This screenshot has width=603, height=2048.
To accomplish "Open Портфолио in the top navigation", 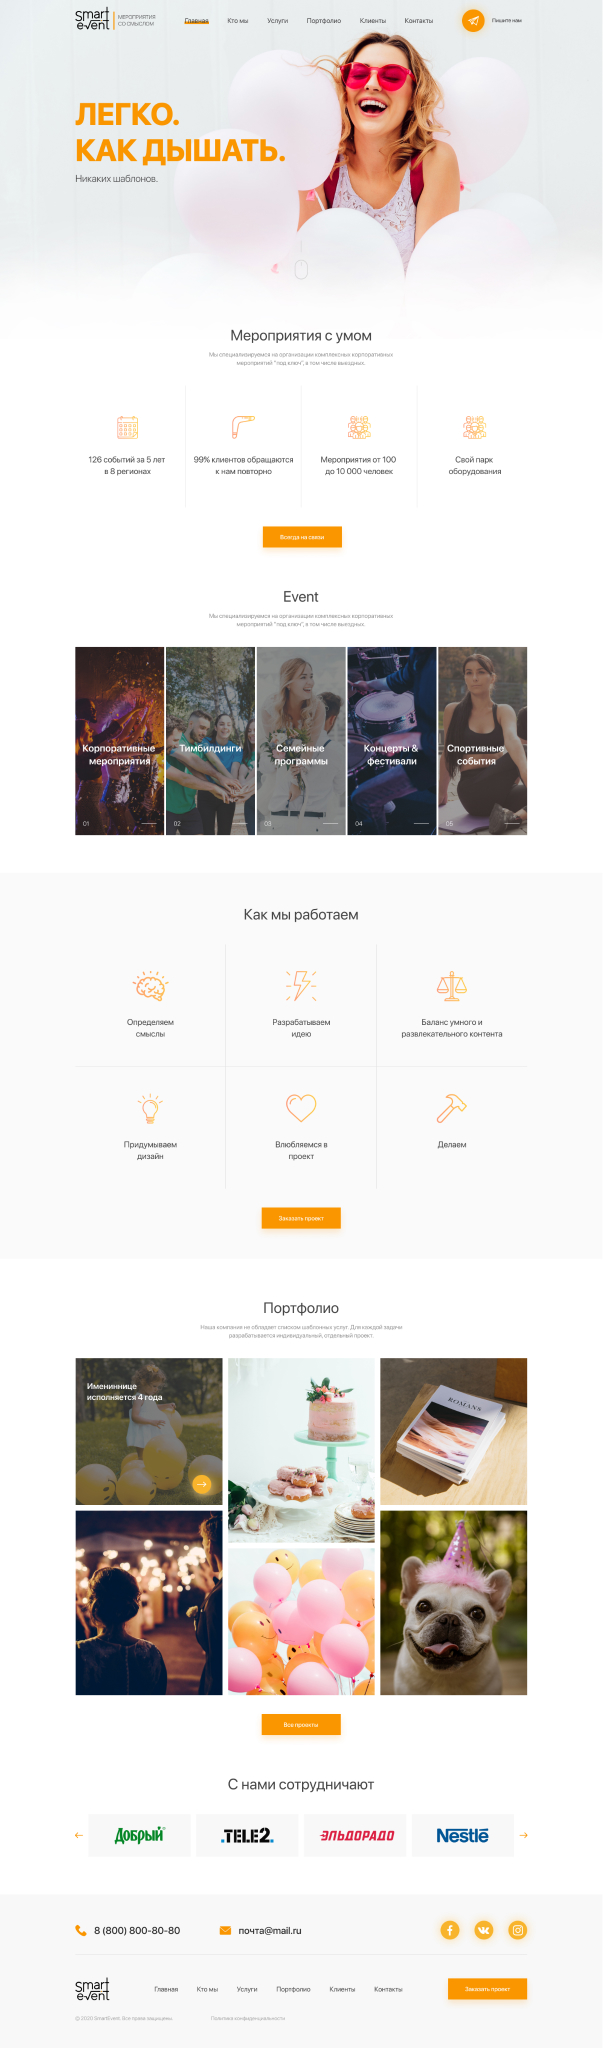I will 324,21.
